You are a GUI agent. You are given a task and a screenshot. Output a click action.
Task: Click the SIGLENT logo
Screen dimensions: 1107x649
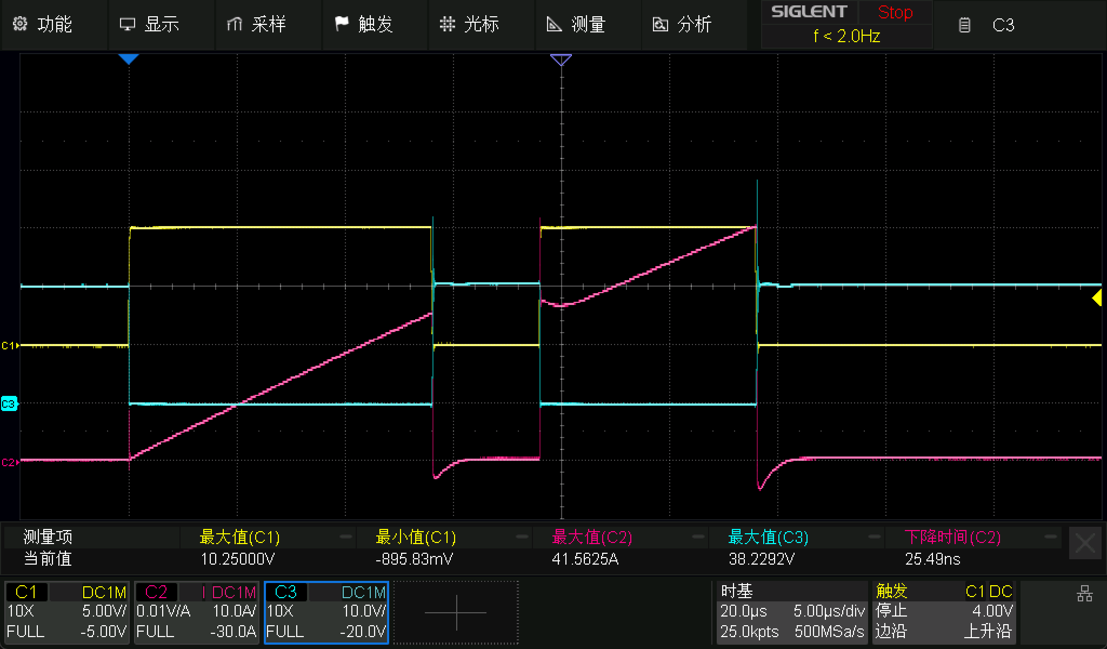tap(809, 12)
